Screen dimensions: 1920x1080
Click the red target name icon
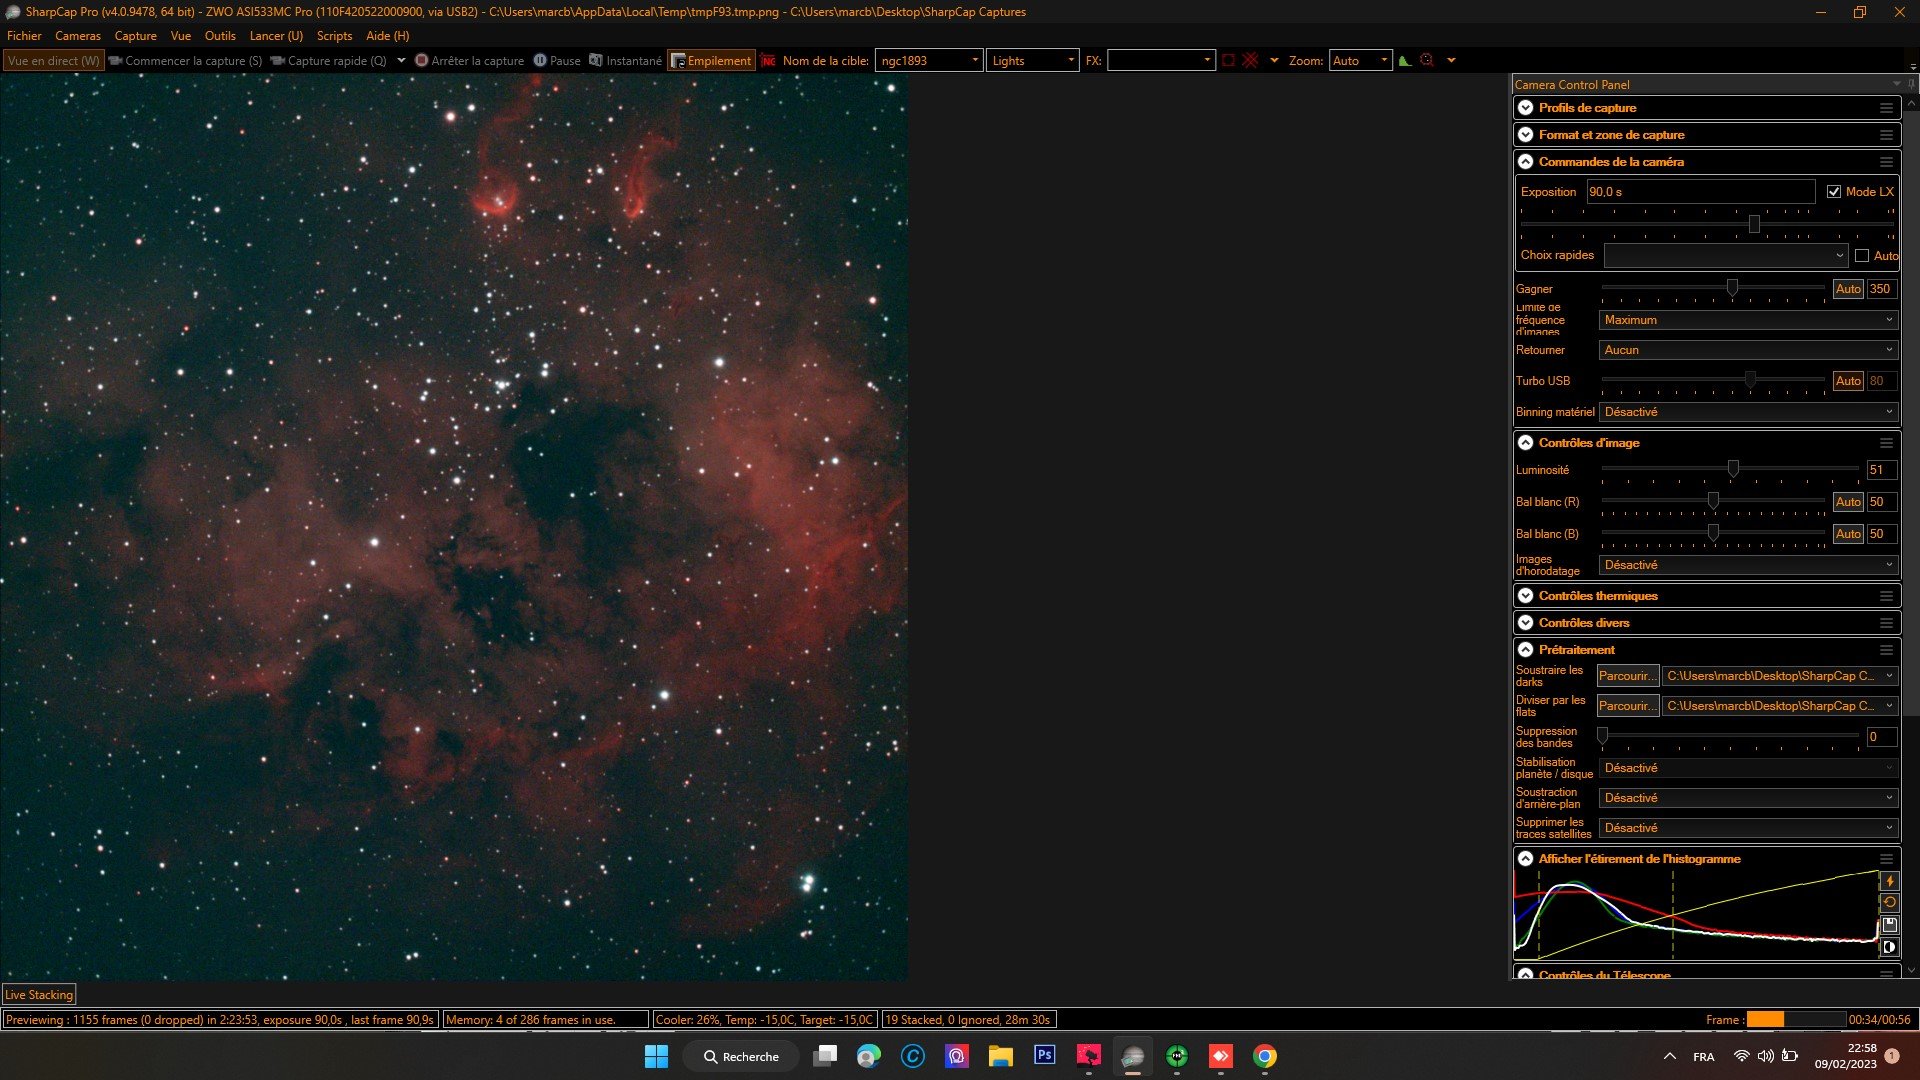(x=768, y=61)
